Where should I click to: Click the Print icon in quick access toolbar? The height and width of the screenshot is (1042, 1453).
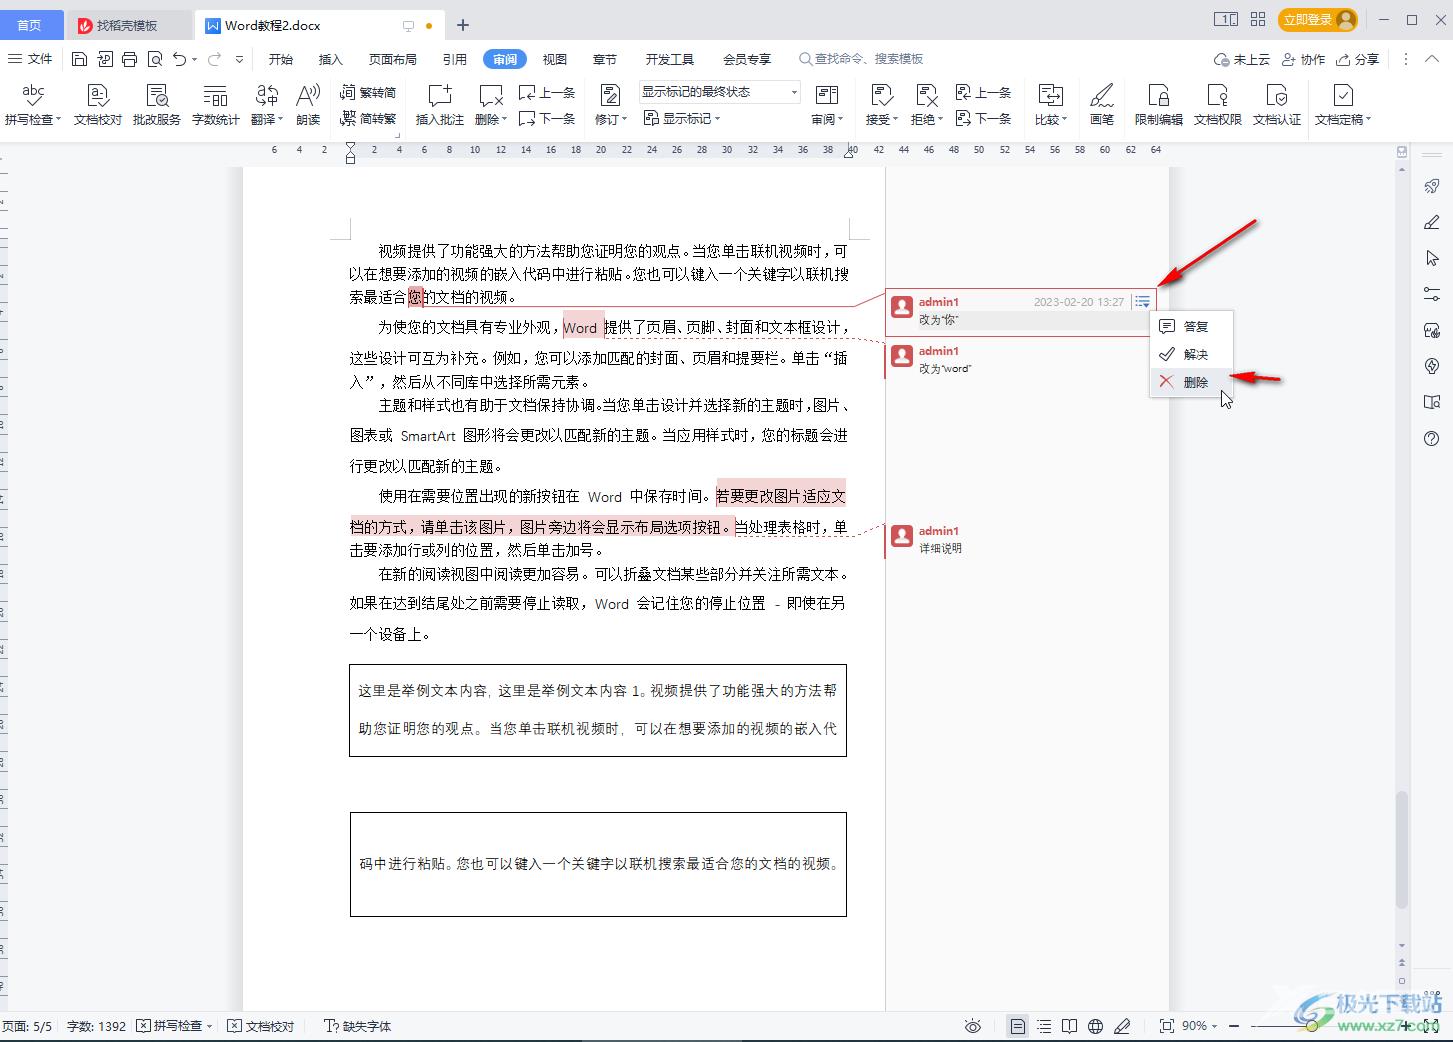point(129,59)
